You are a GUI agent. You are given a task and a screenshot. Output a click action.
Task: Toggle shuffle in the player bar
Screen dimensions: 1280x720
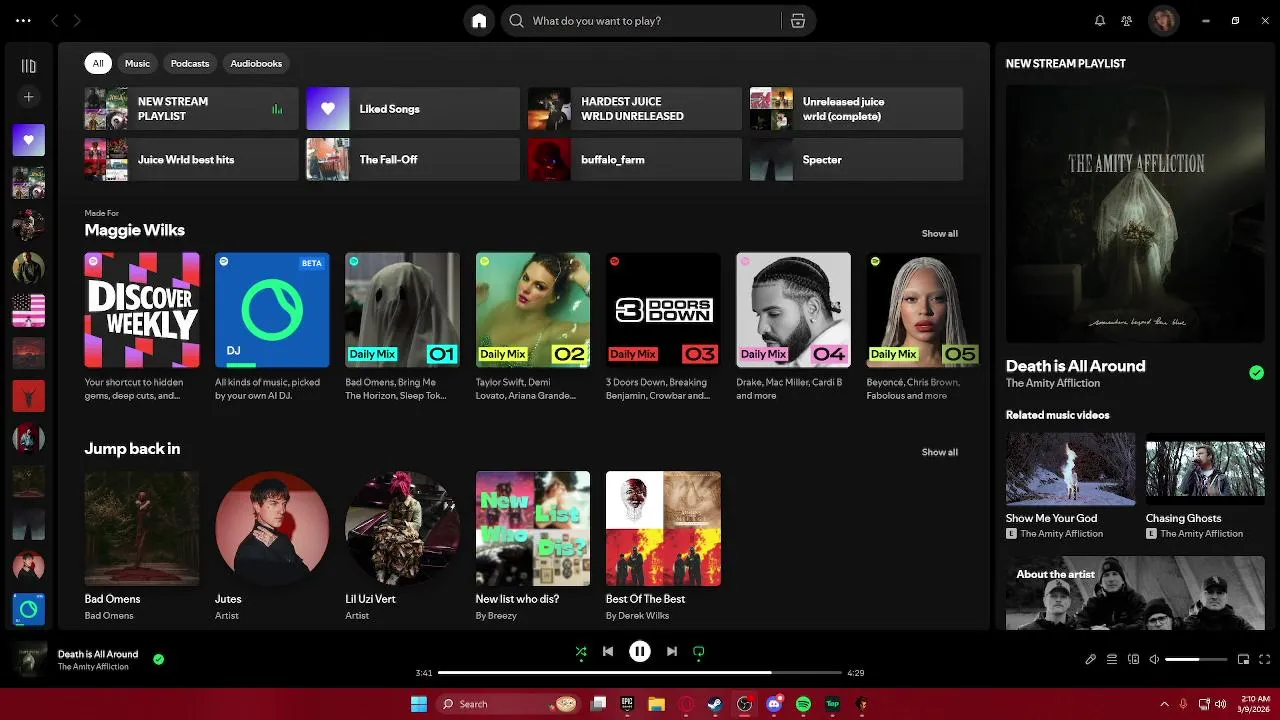point(581,652)
